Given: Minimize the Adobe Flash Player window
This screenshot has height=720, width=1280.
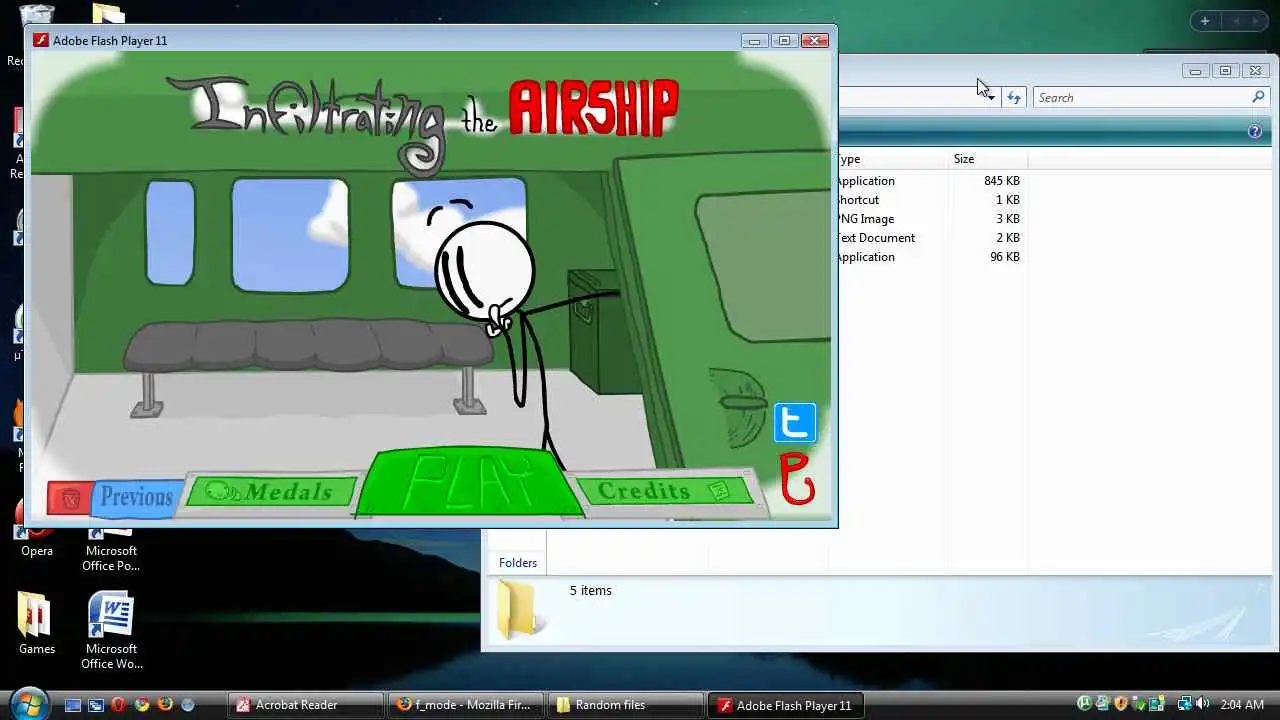Looking at the screenshot, I should [754, 40].
